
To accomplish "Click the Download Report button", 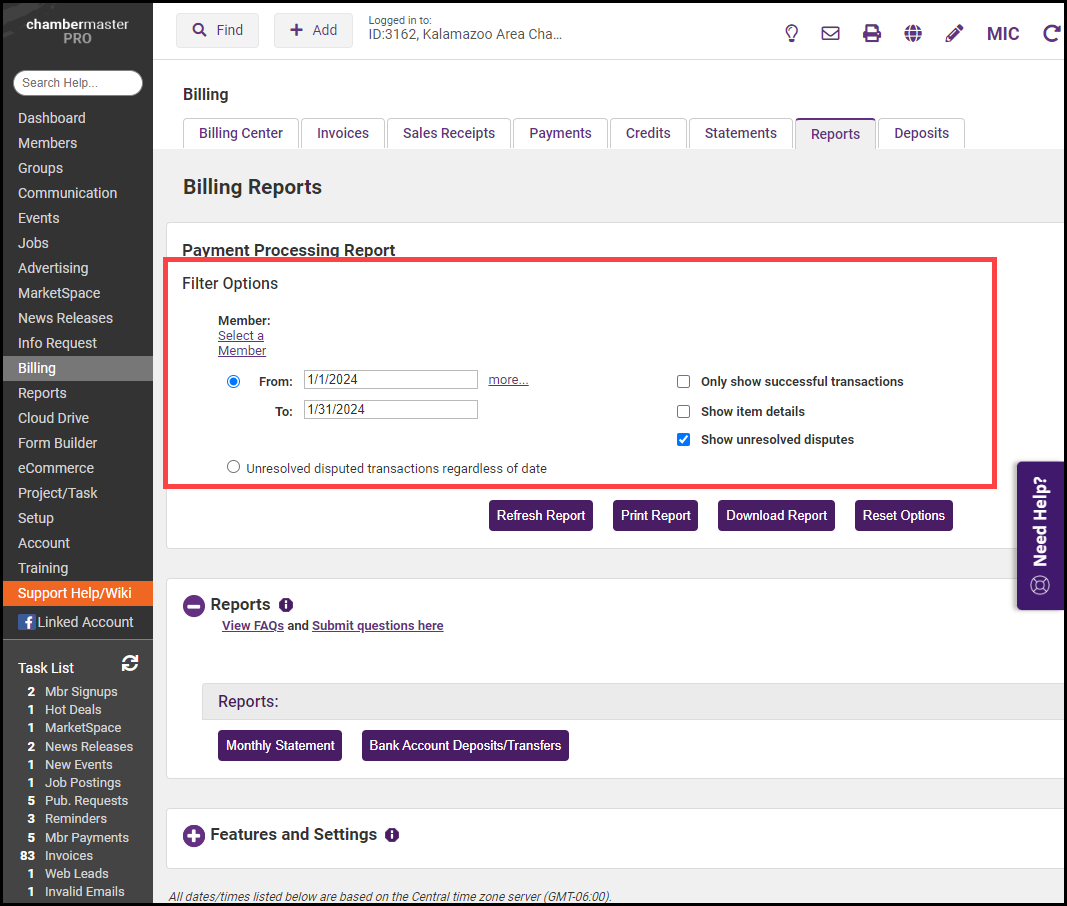I will tap(776, 516).
